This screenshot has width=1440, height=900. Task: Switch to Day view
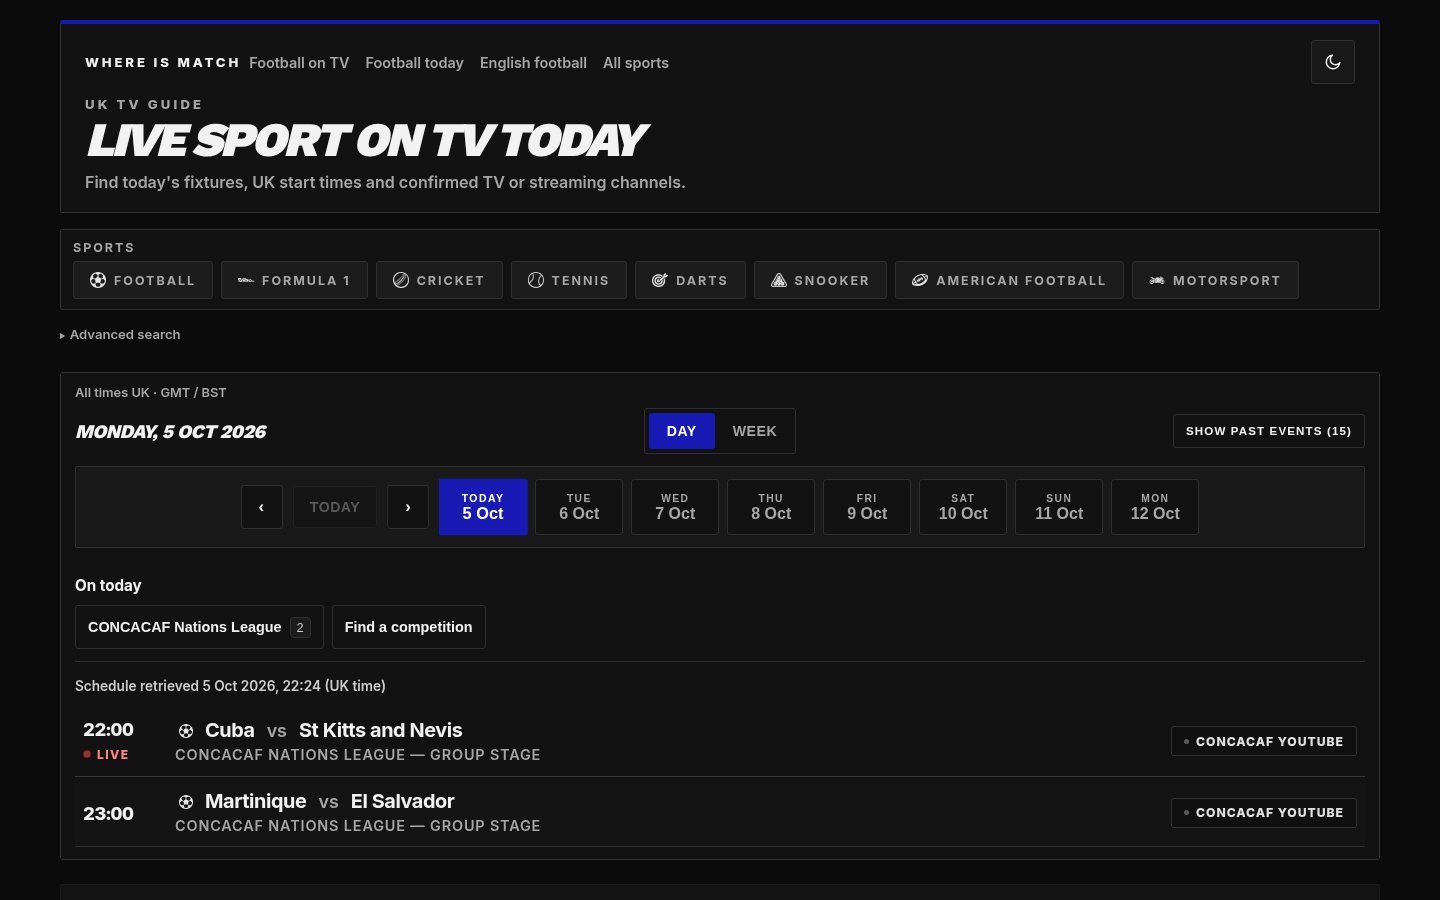tap(681, 431)
